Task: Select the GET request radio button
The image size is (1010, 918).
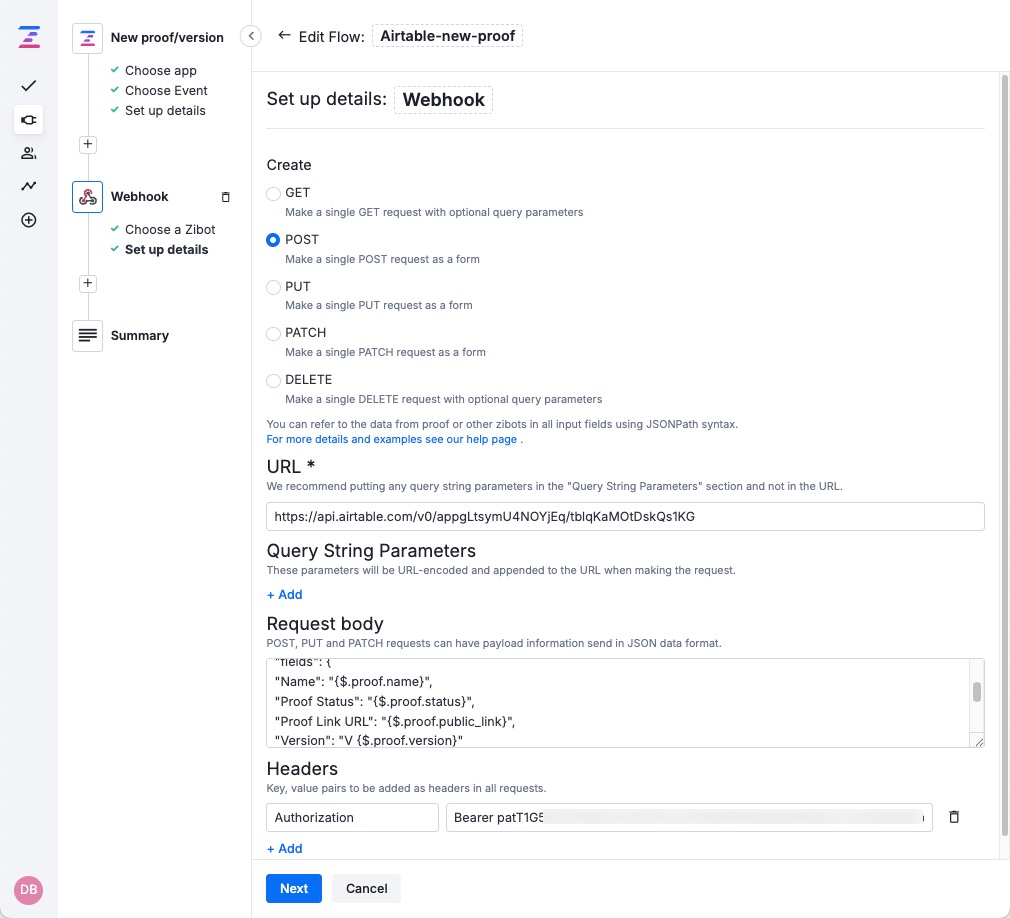Action: pos(273,193)
